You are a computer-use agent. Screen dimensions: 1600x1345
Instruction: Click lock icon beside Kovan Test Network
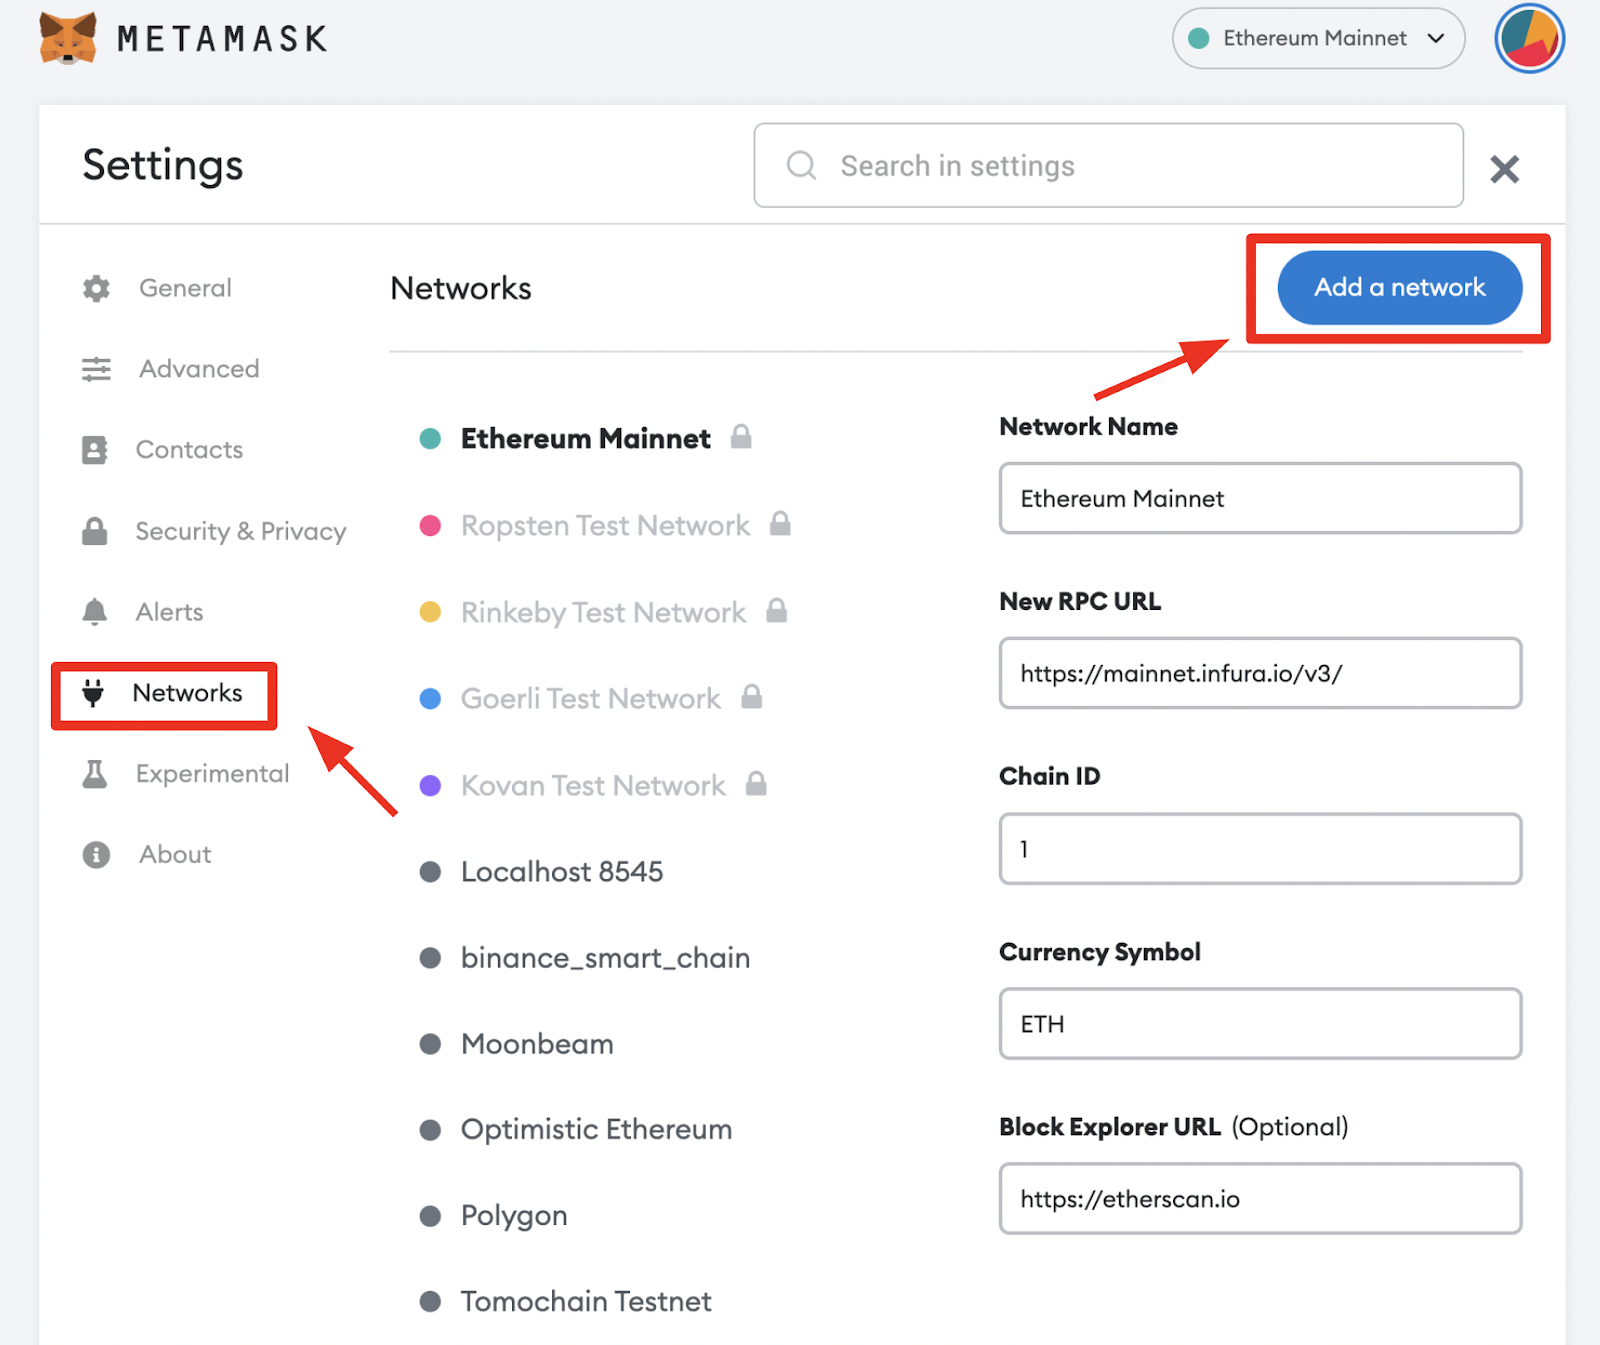click(756, 783)
